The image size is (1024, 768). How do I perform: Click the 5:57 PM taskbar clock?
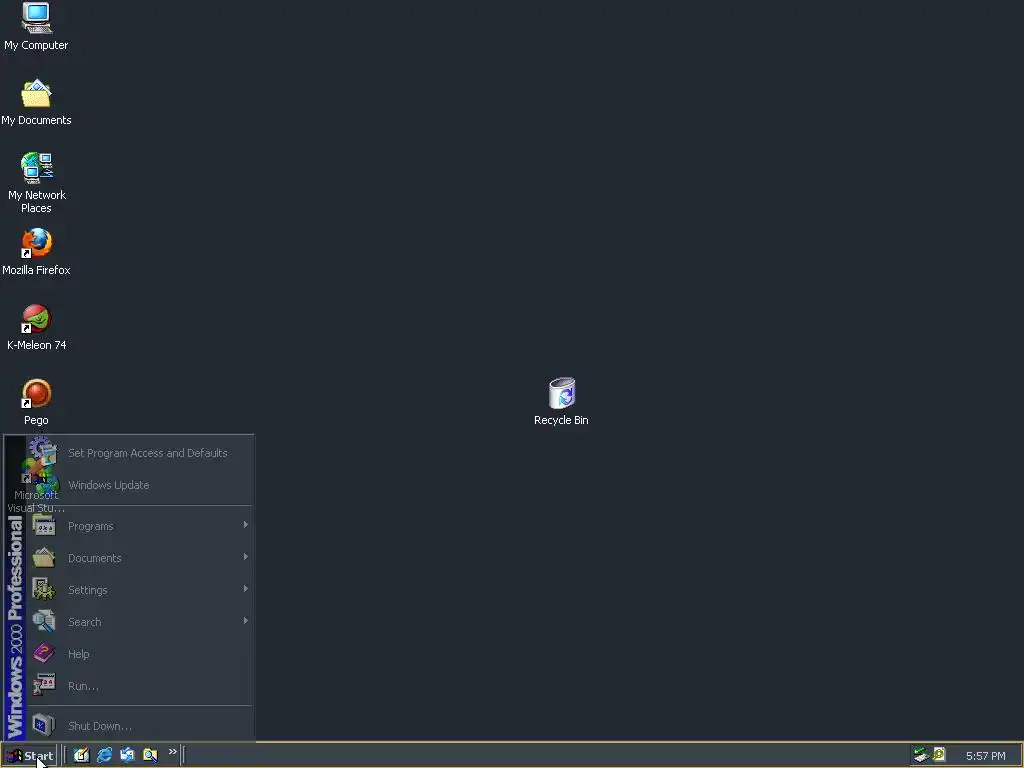985,756
